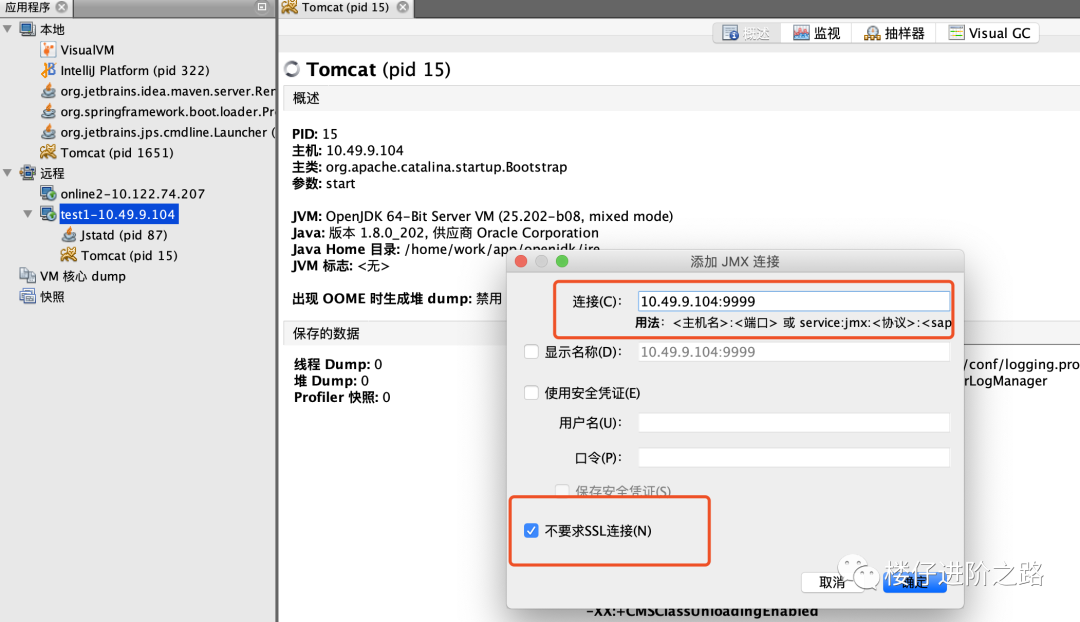The width and height of the screenshot is (1080, 622).
Task: Click the VM 核心 dump icon
Action: (x=28, y=276)
